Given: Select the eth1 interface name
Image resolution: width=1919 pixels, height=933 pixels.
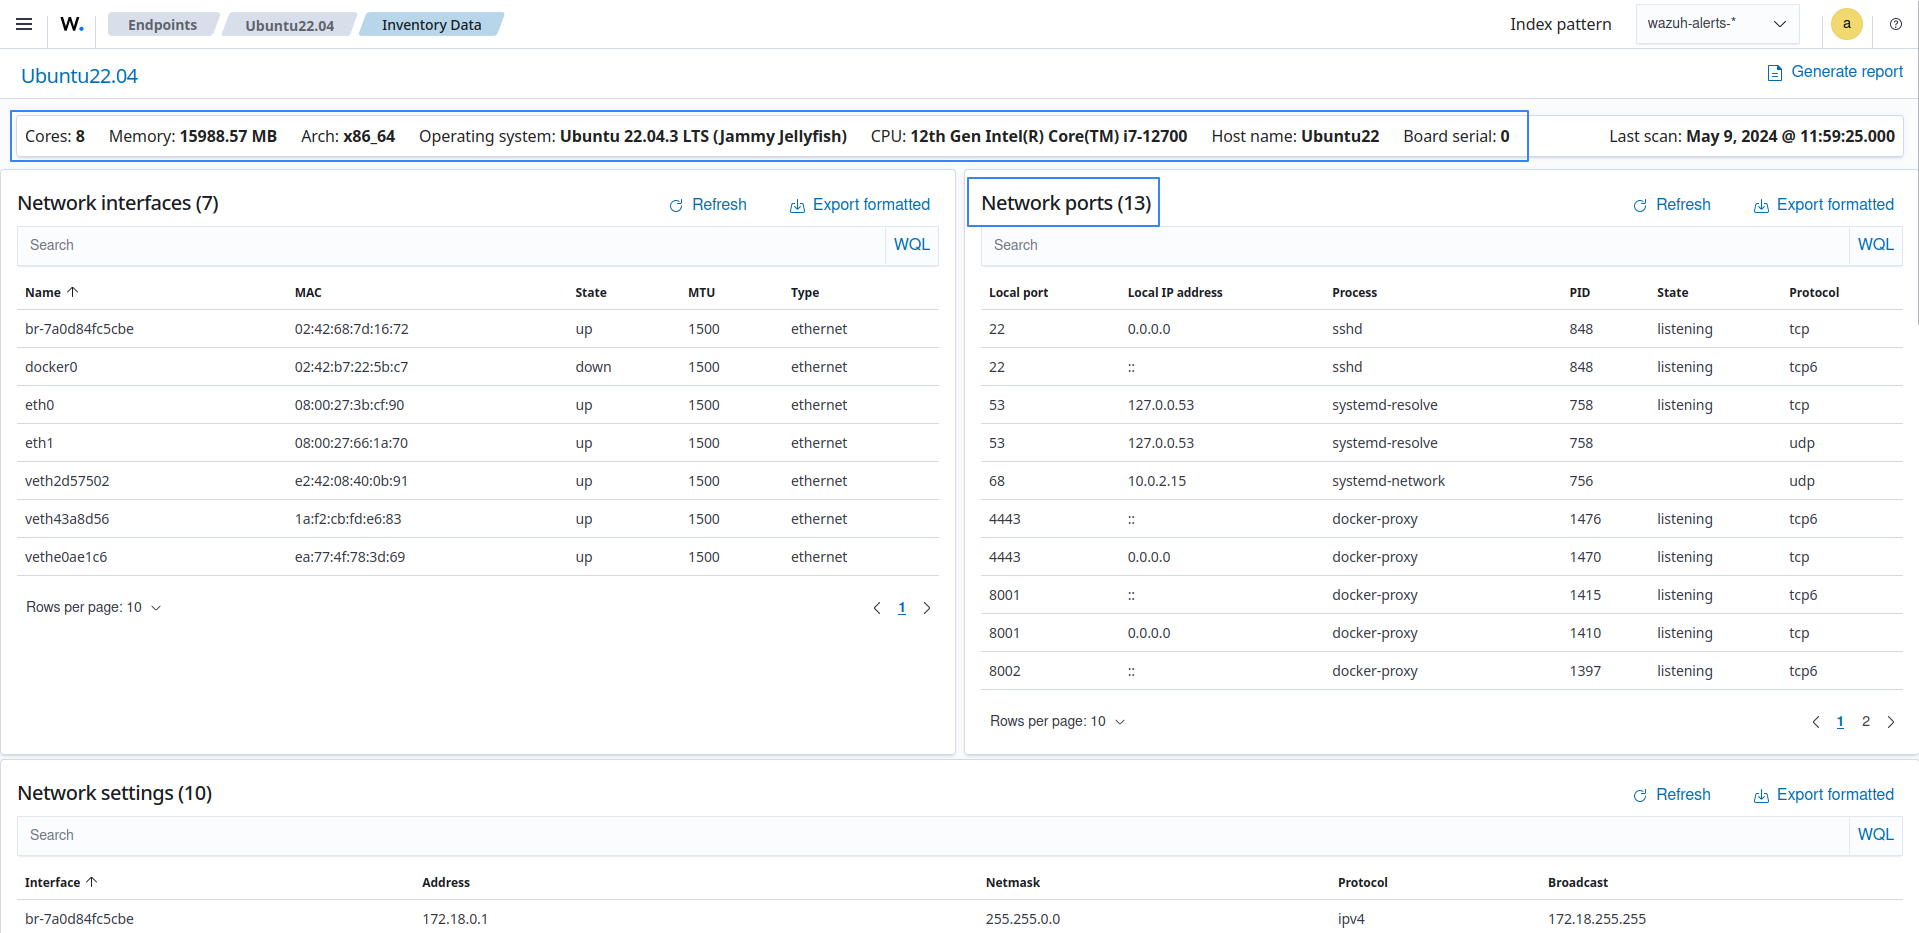Looking at the screenshot, I should coord(39,443).
